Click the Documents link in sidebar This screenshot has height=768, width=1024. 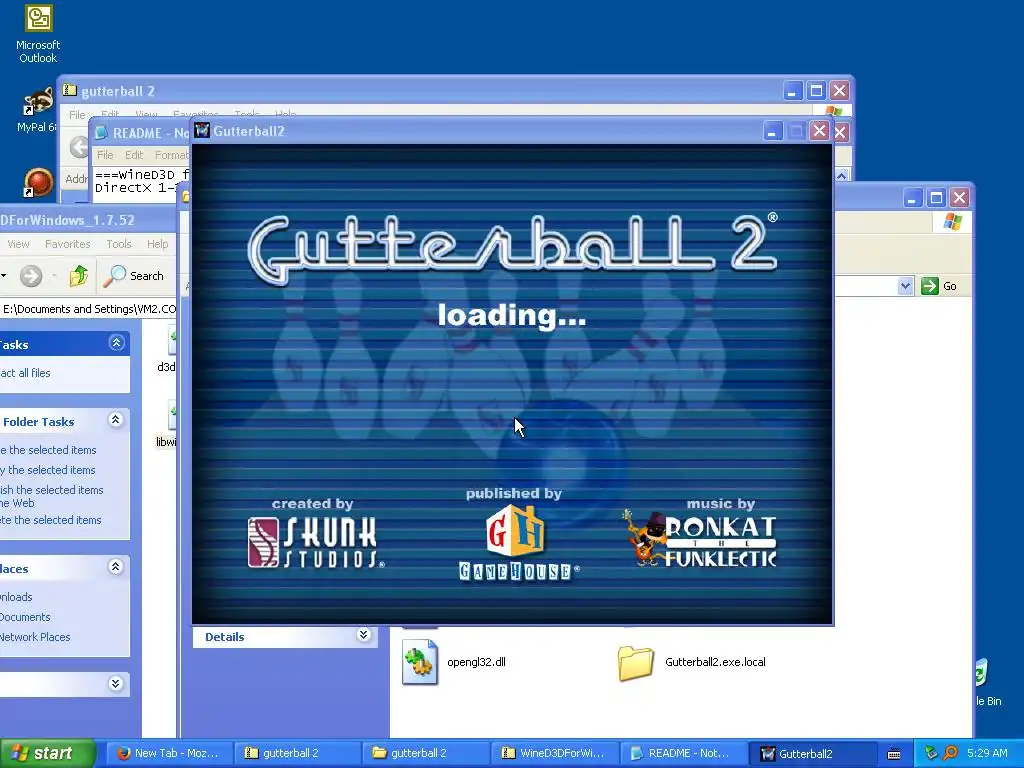pos(25,616)
